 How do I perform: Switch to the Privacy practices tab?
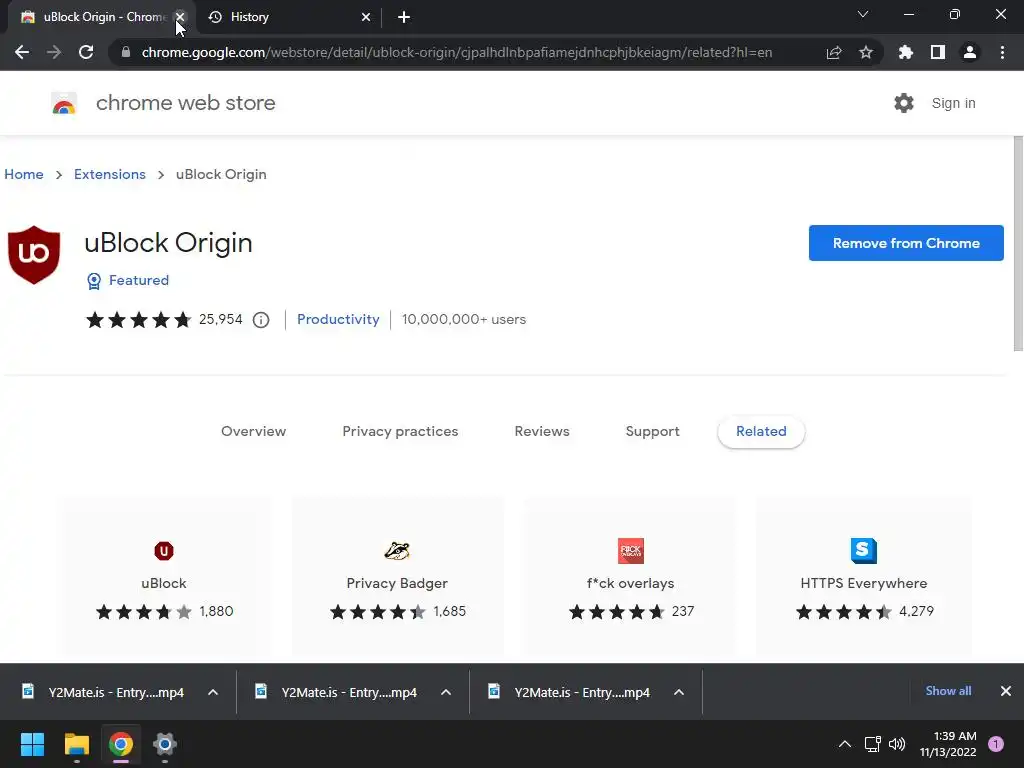[400, 432]
